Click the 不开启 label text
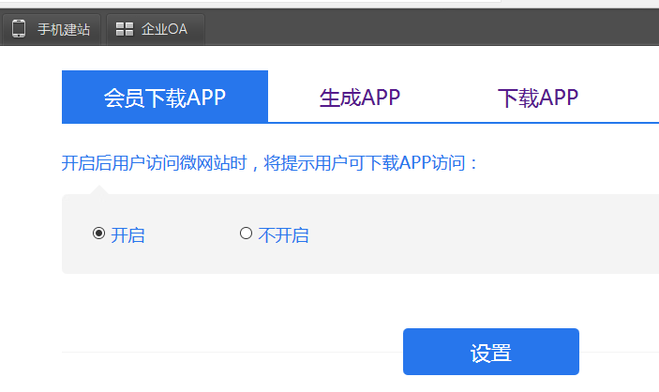659x392 pixels. click(x=283, y=235)
